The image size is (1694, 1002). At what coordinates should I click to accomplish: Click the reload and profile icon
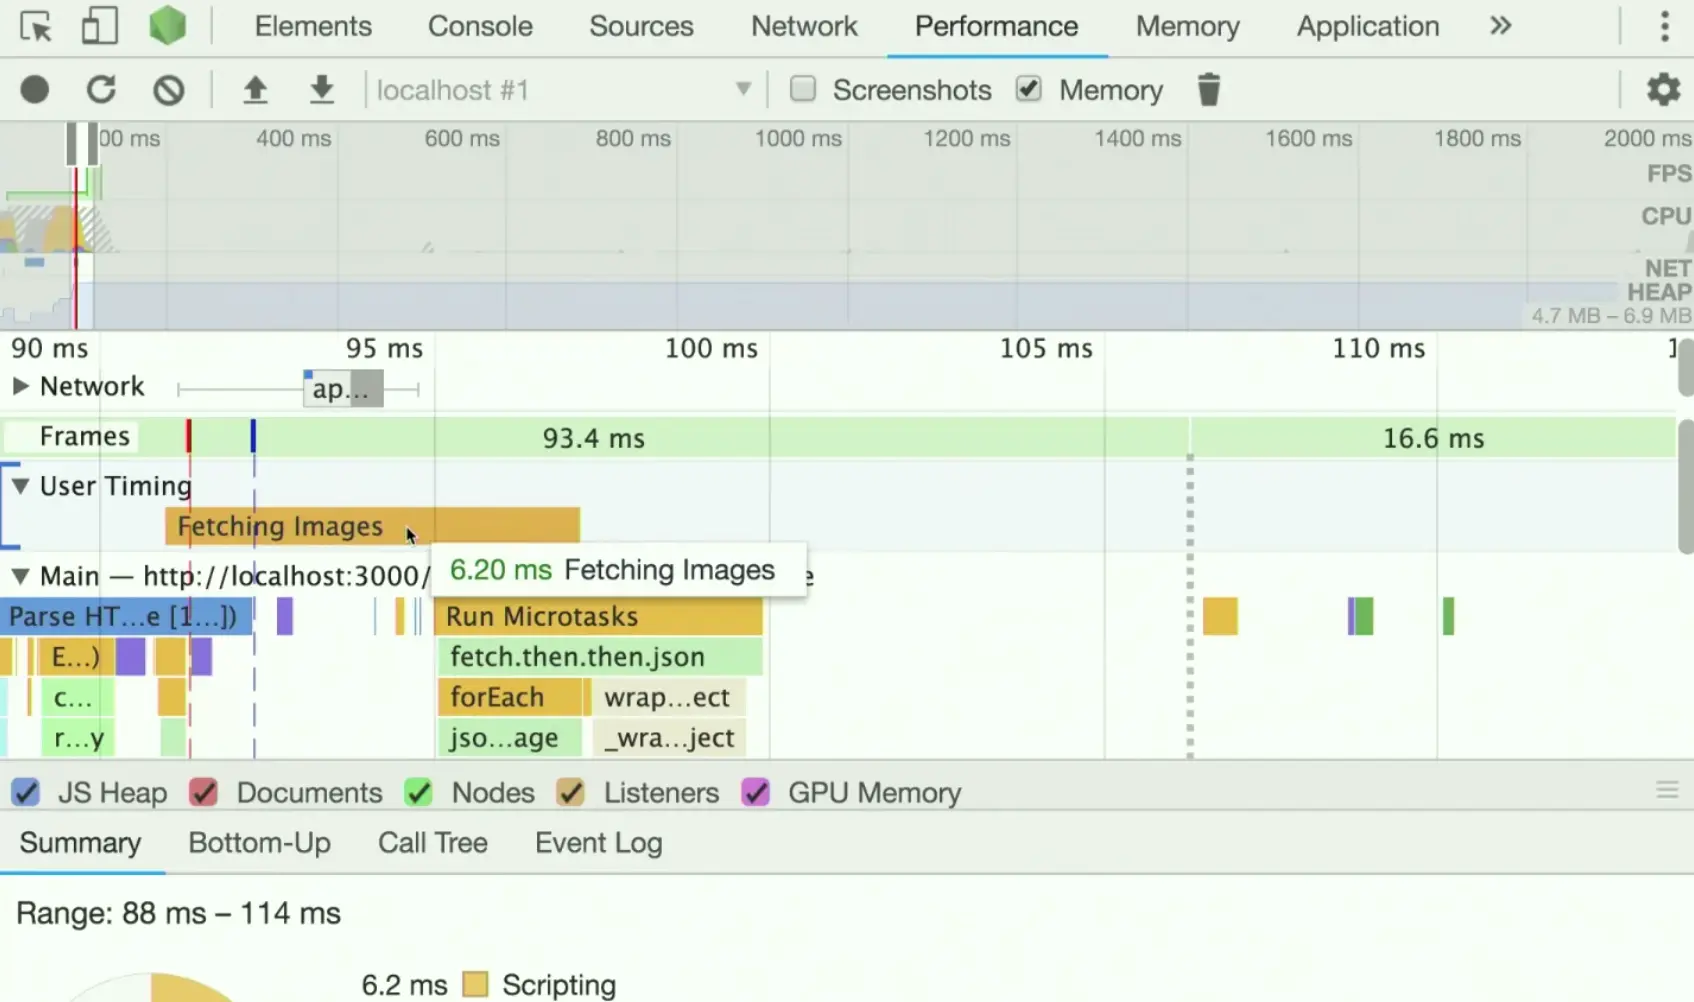[x=101, y=90]
